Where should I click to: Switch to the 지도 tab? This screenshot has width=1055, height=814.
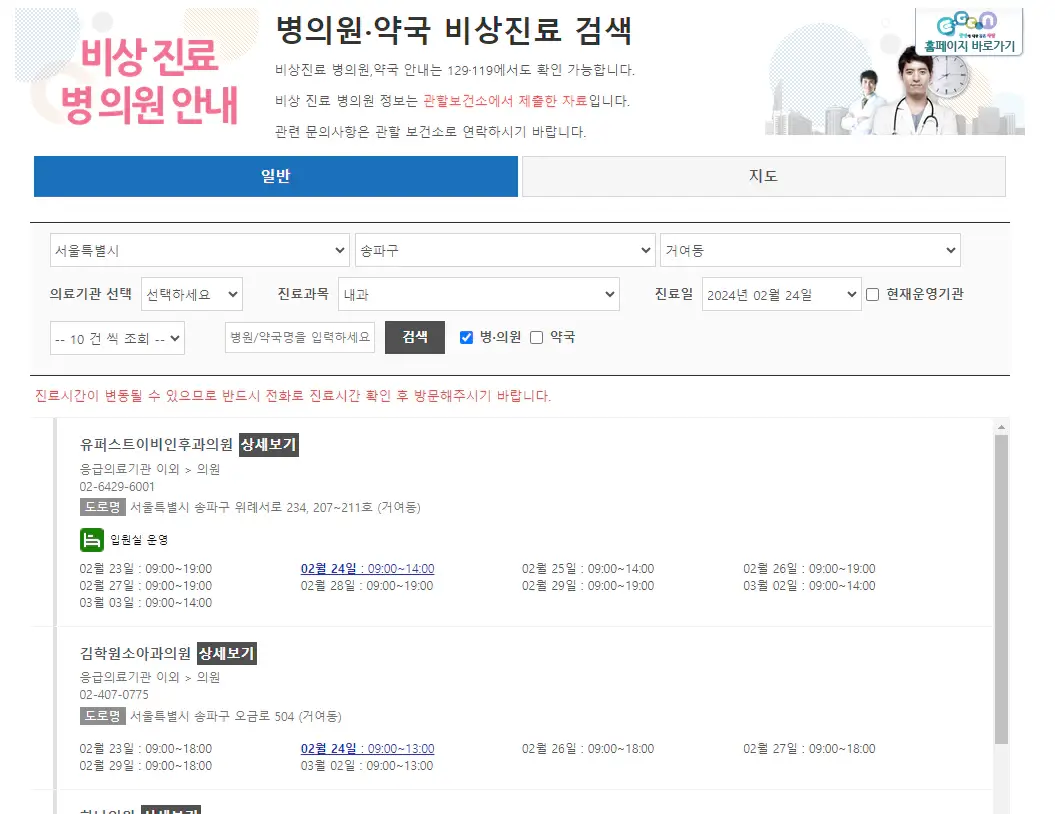point(762,176)
